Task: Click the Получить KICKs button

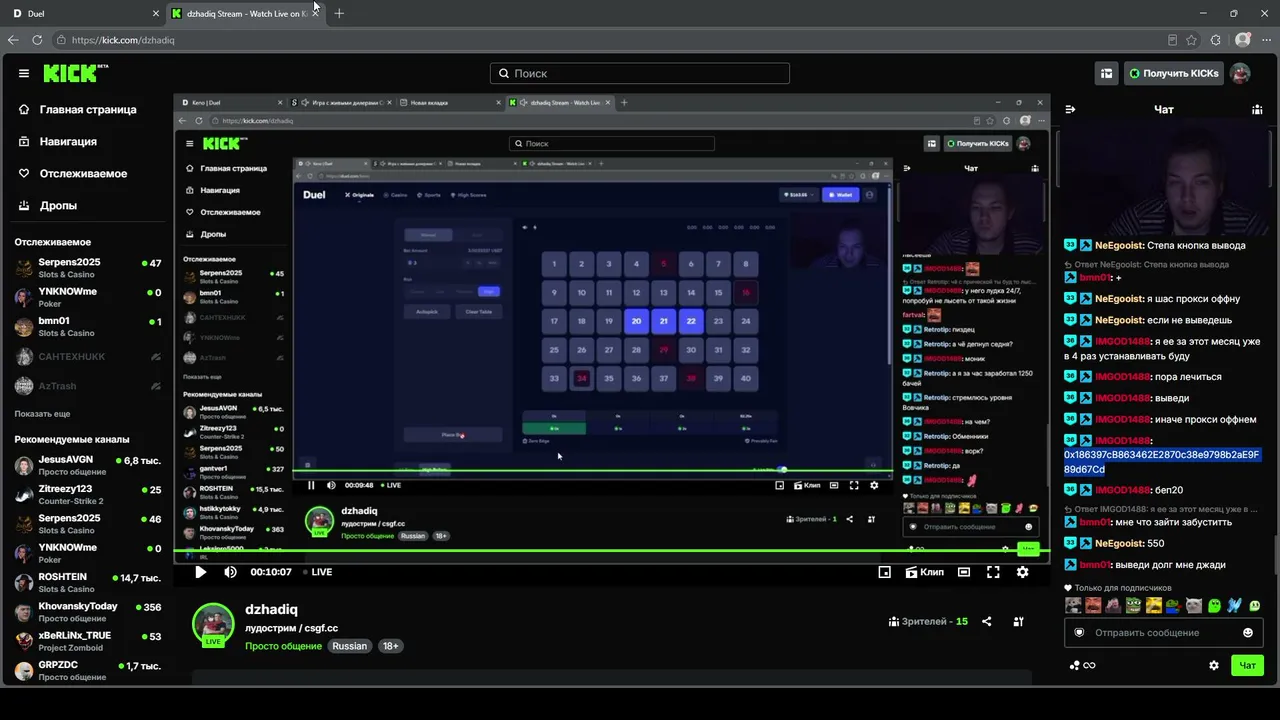Action: coord(1174,73)
